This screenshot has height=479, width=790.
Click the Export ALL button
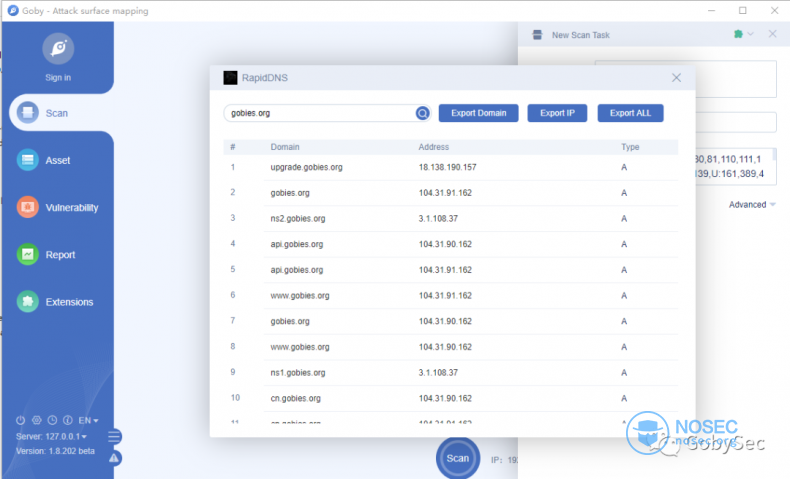630,113
